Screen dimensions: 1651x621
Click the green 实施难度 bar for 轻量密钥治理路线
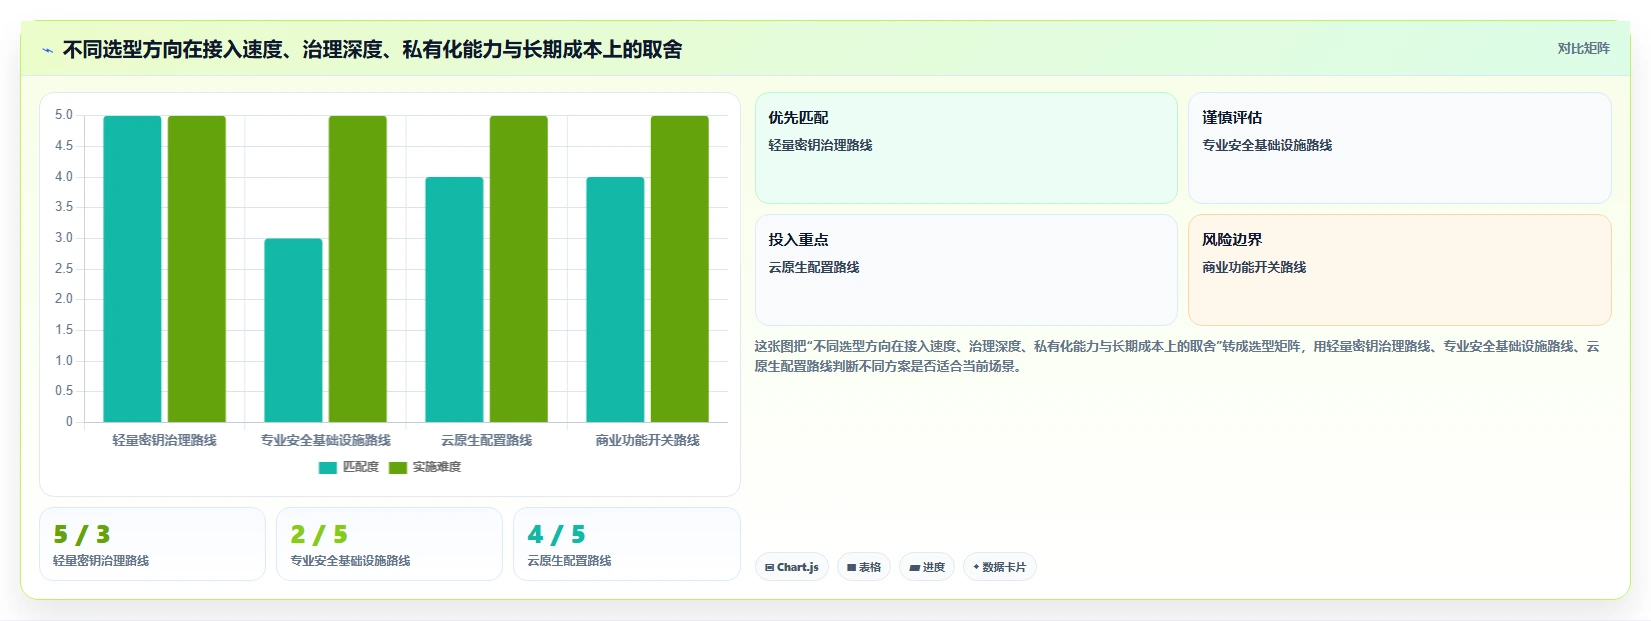(x=197, y=269)
